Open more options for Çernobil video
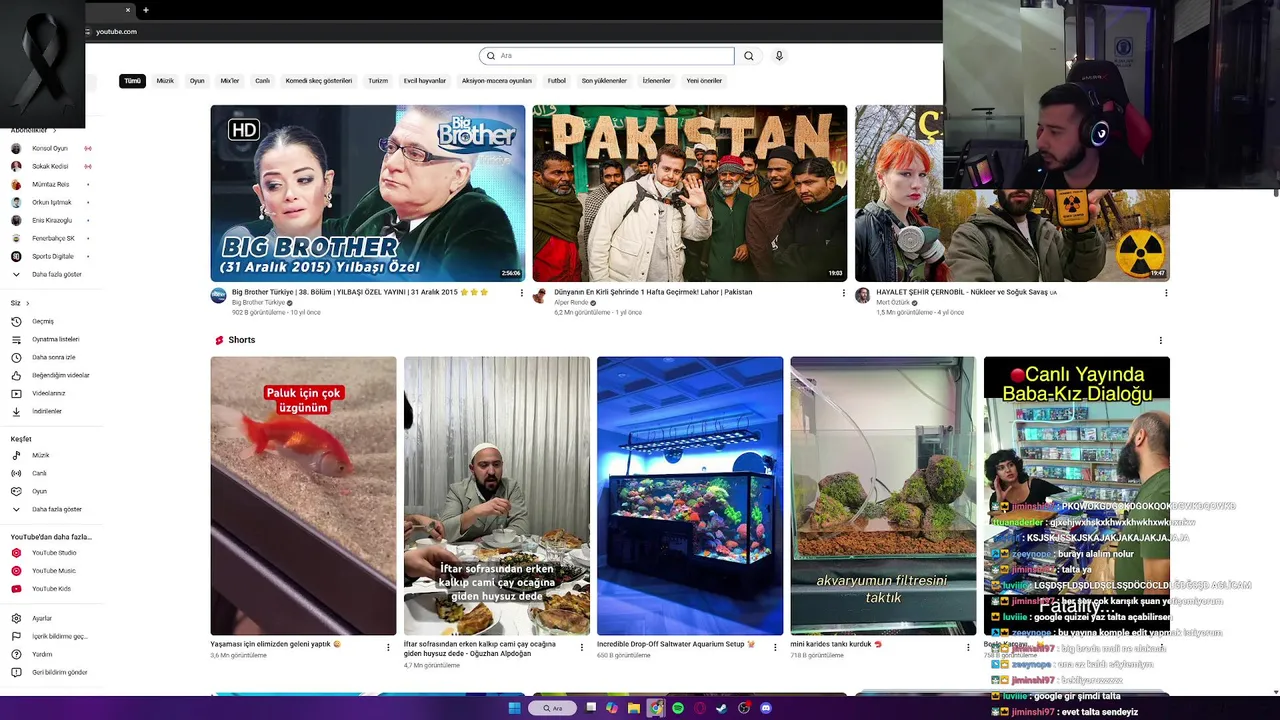Viewport: 1280px width, 720px height. pos(1165,293)
